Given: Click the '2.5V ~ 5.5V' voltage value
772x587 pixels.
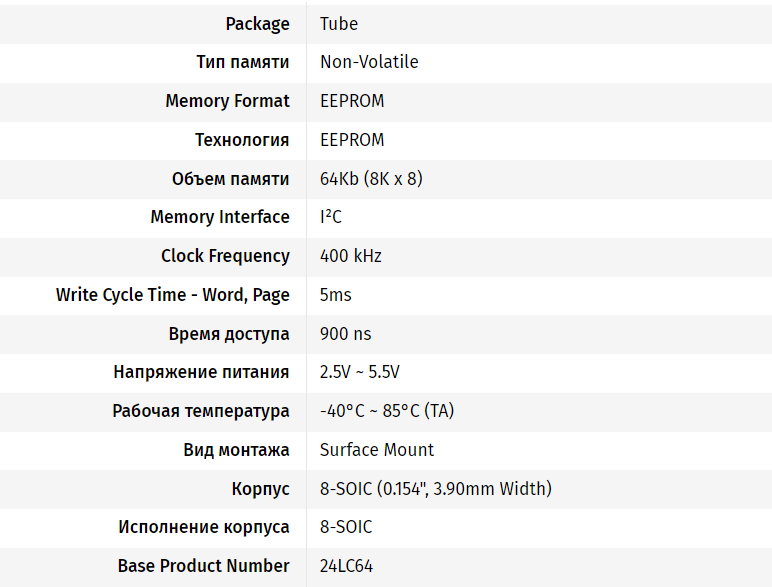Looking at the screenshot, I should coord(360,372).
